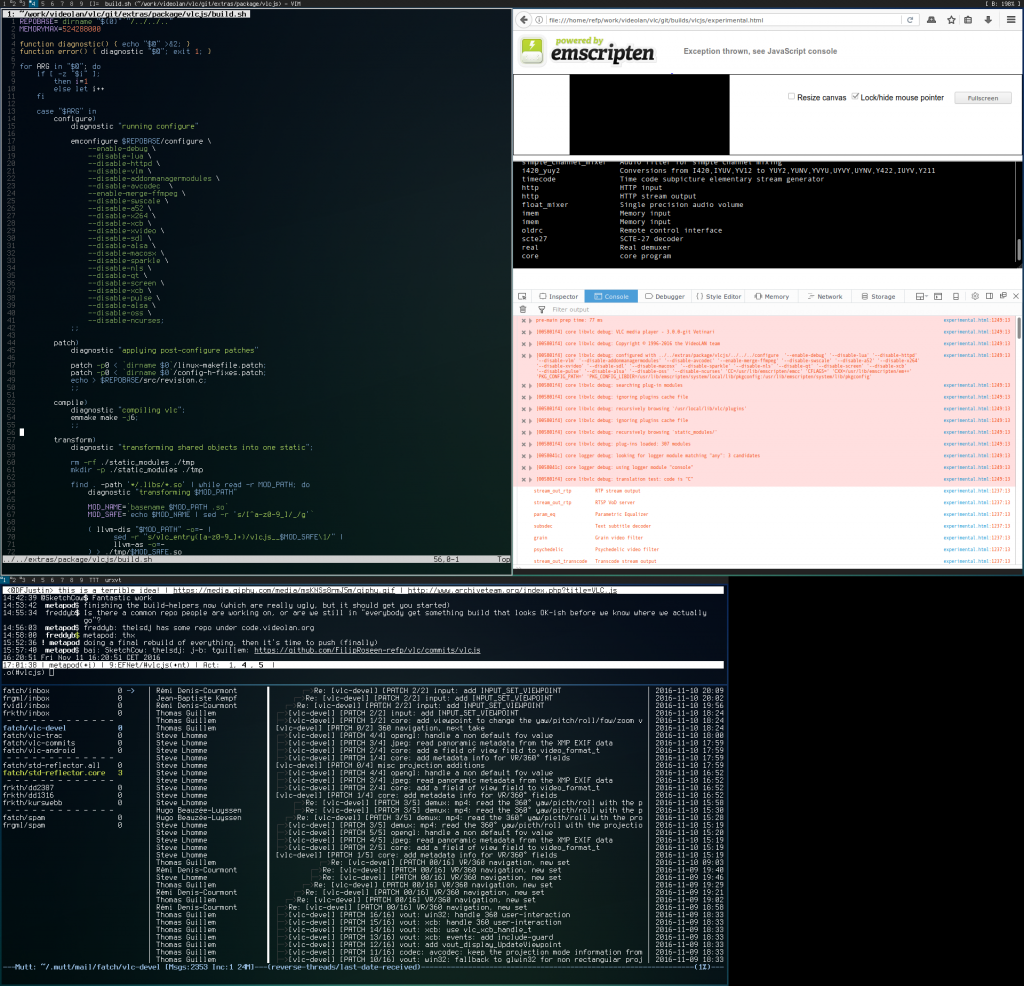Expand the 'pre-main prep time' console entry
The image size is (1024, 986).
530,321
